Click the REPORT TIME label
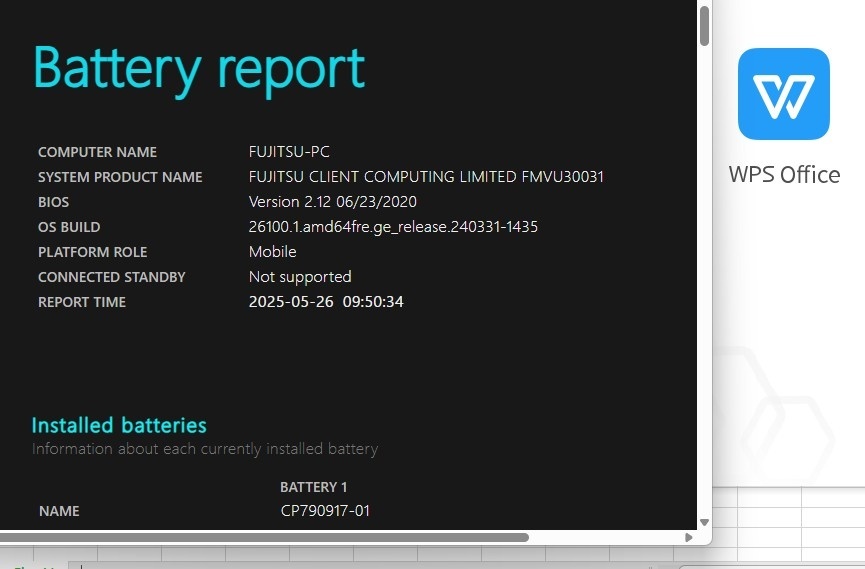The width and height of the screenshot is (865, 569). coord(82,302)
